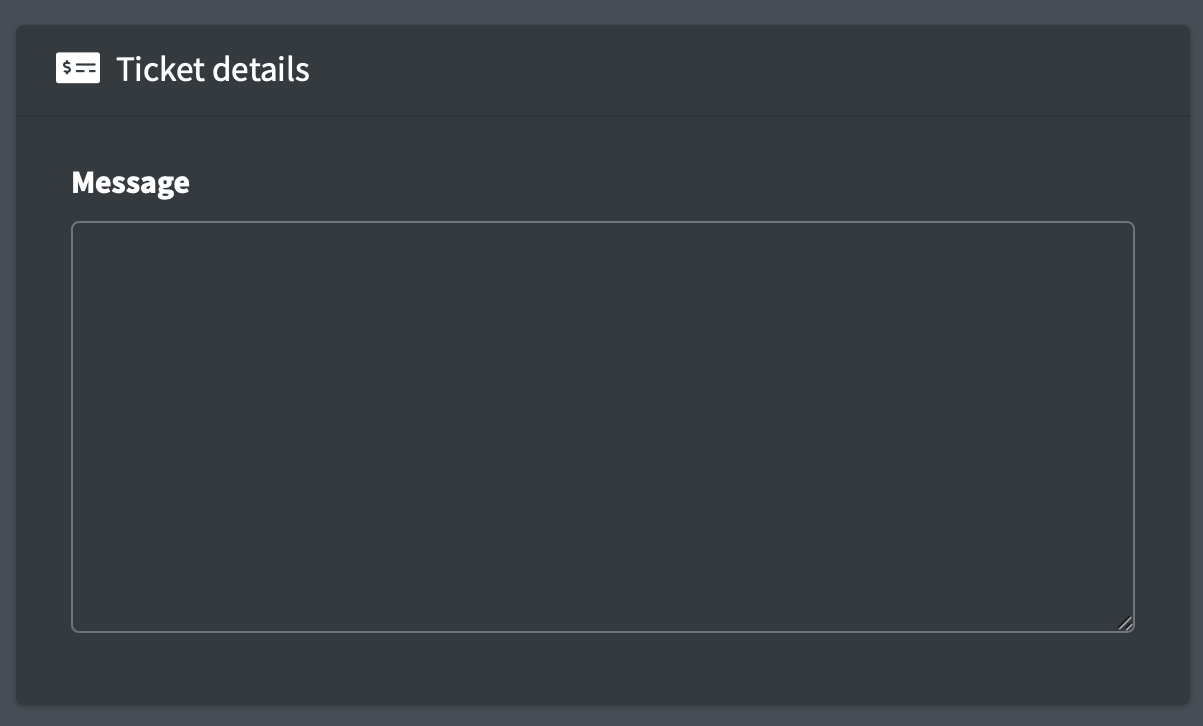Click the "Message" field label
Screen dimensions: 1203x726
[x=130, y=182]
